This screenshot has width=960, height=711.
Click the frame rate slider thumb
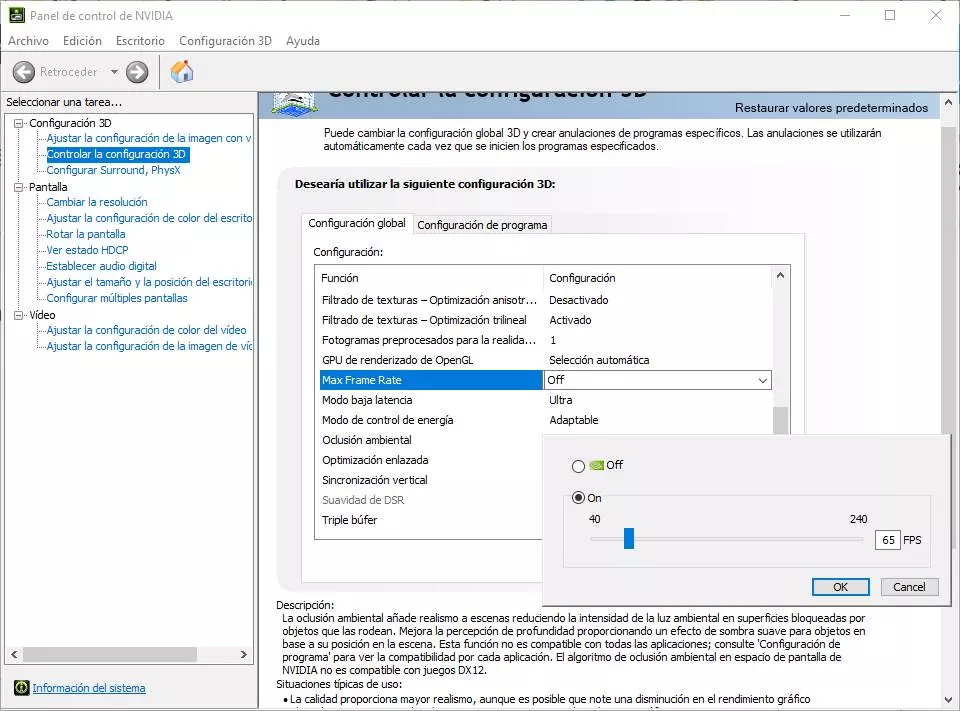[629, 539]
